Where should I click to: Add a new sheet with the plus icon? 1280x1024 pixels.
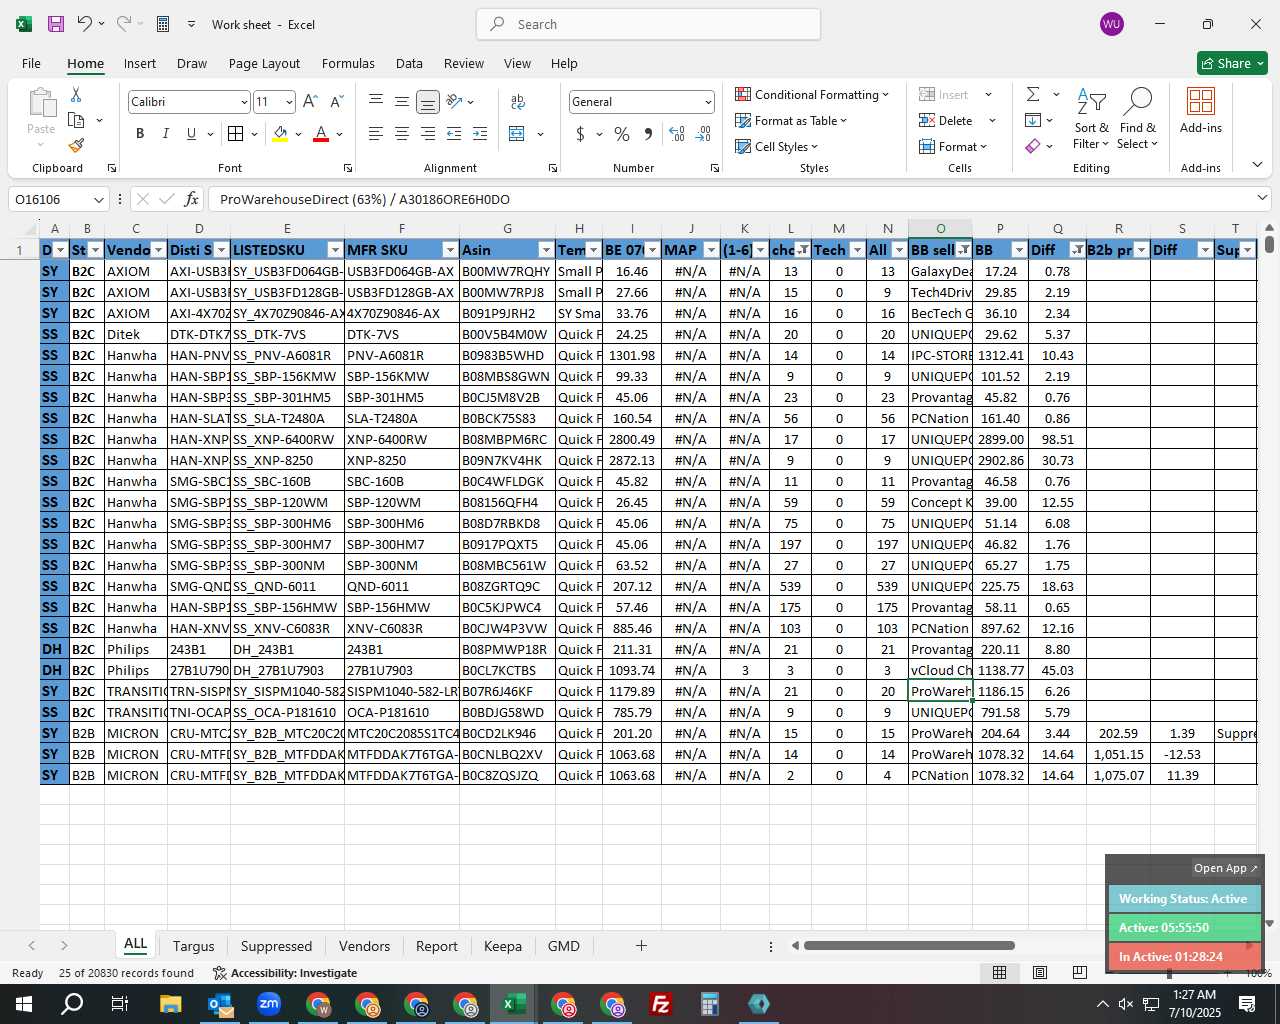[641, 946]
